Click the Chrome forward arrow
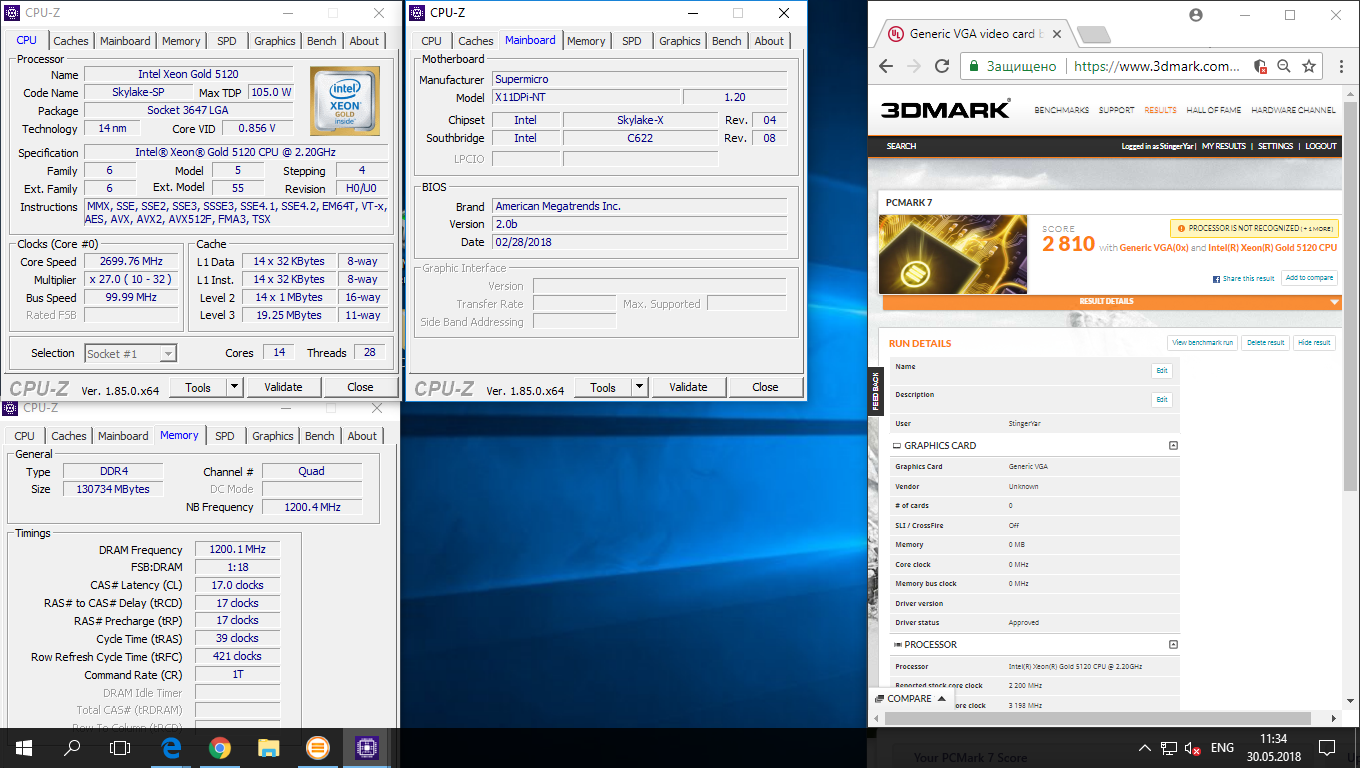The height and width of the screenshot is (768, 1360). click(914, 66)
